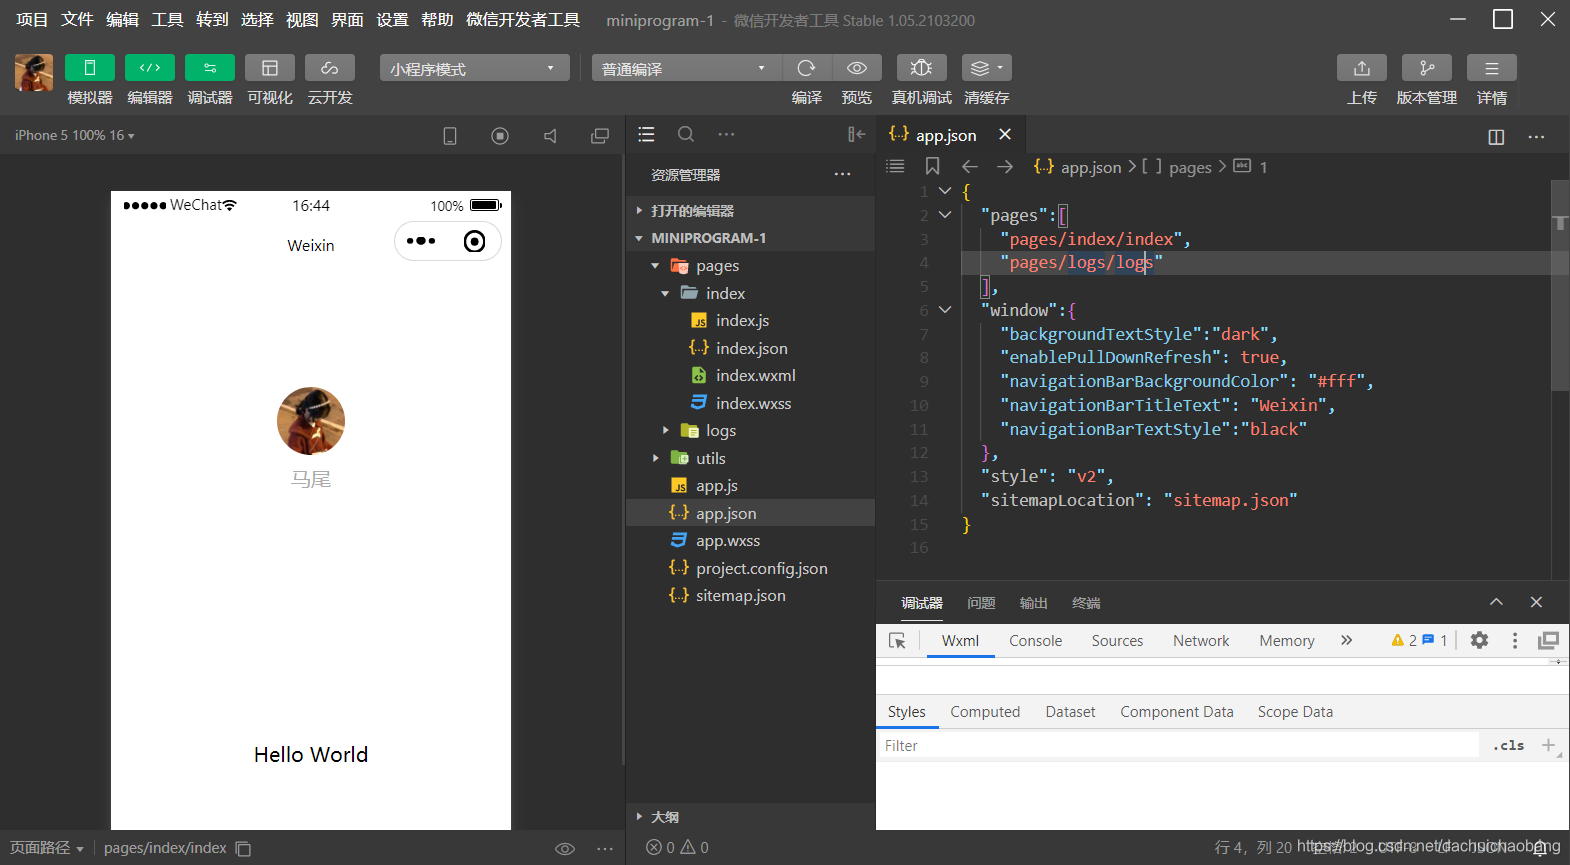Image resolution: width=1570 pixels, height=865 pixels.
Task: Click the split editor icon
Action: pyautogui.click(x=1496, y=137)
